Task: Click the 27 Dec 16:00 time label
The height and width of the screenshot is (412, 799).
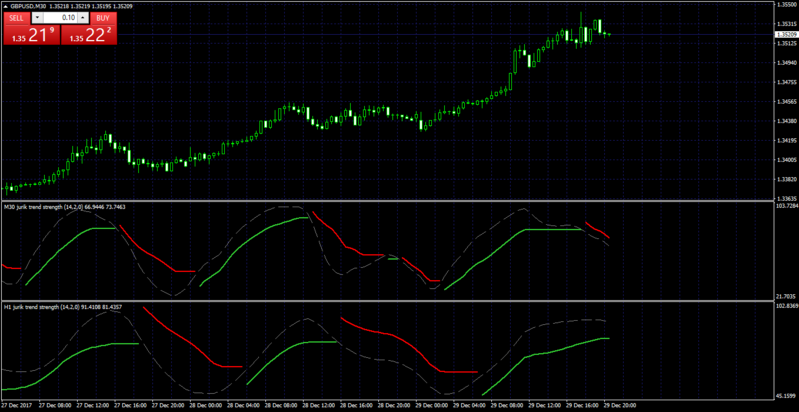Action: click(128, 406)
